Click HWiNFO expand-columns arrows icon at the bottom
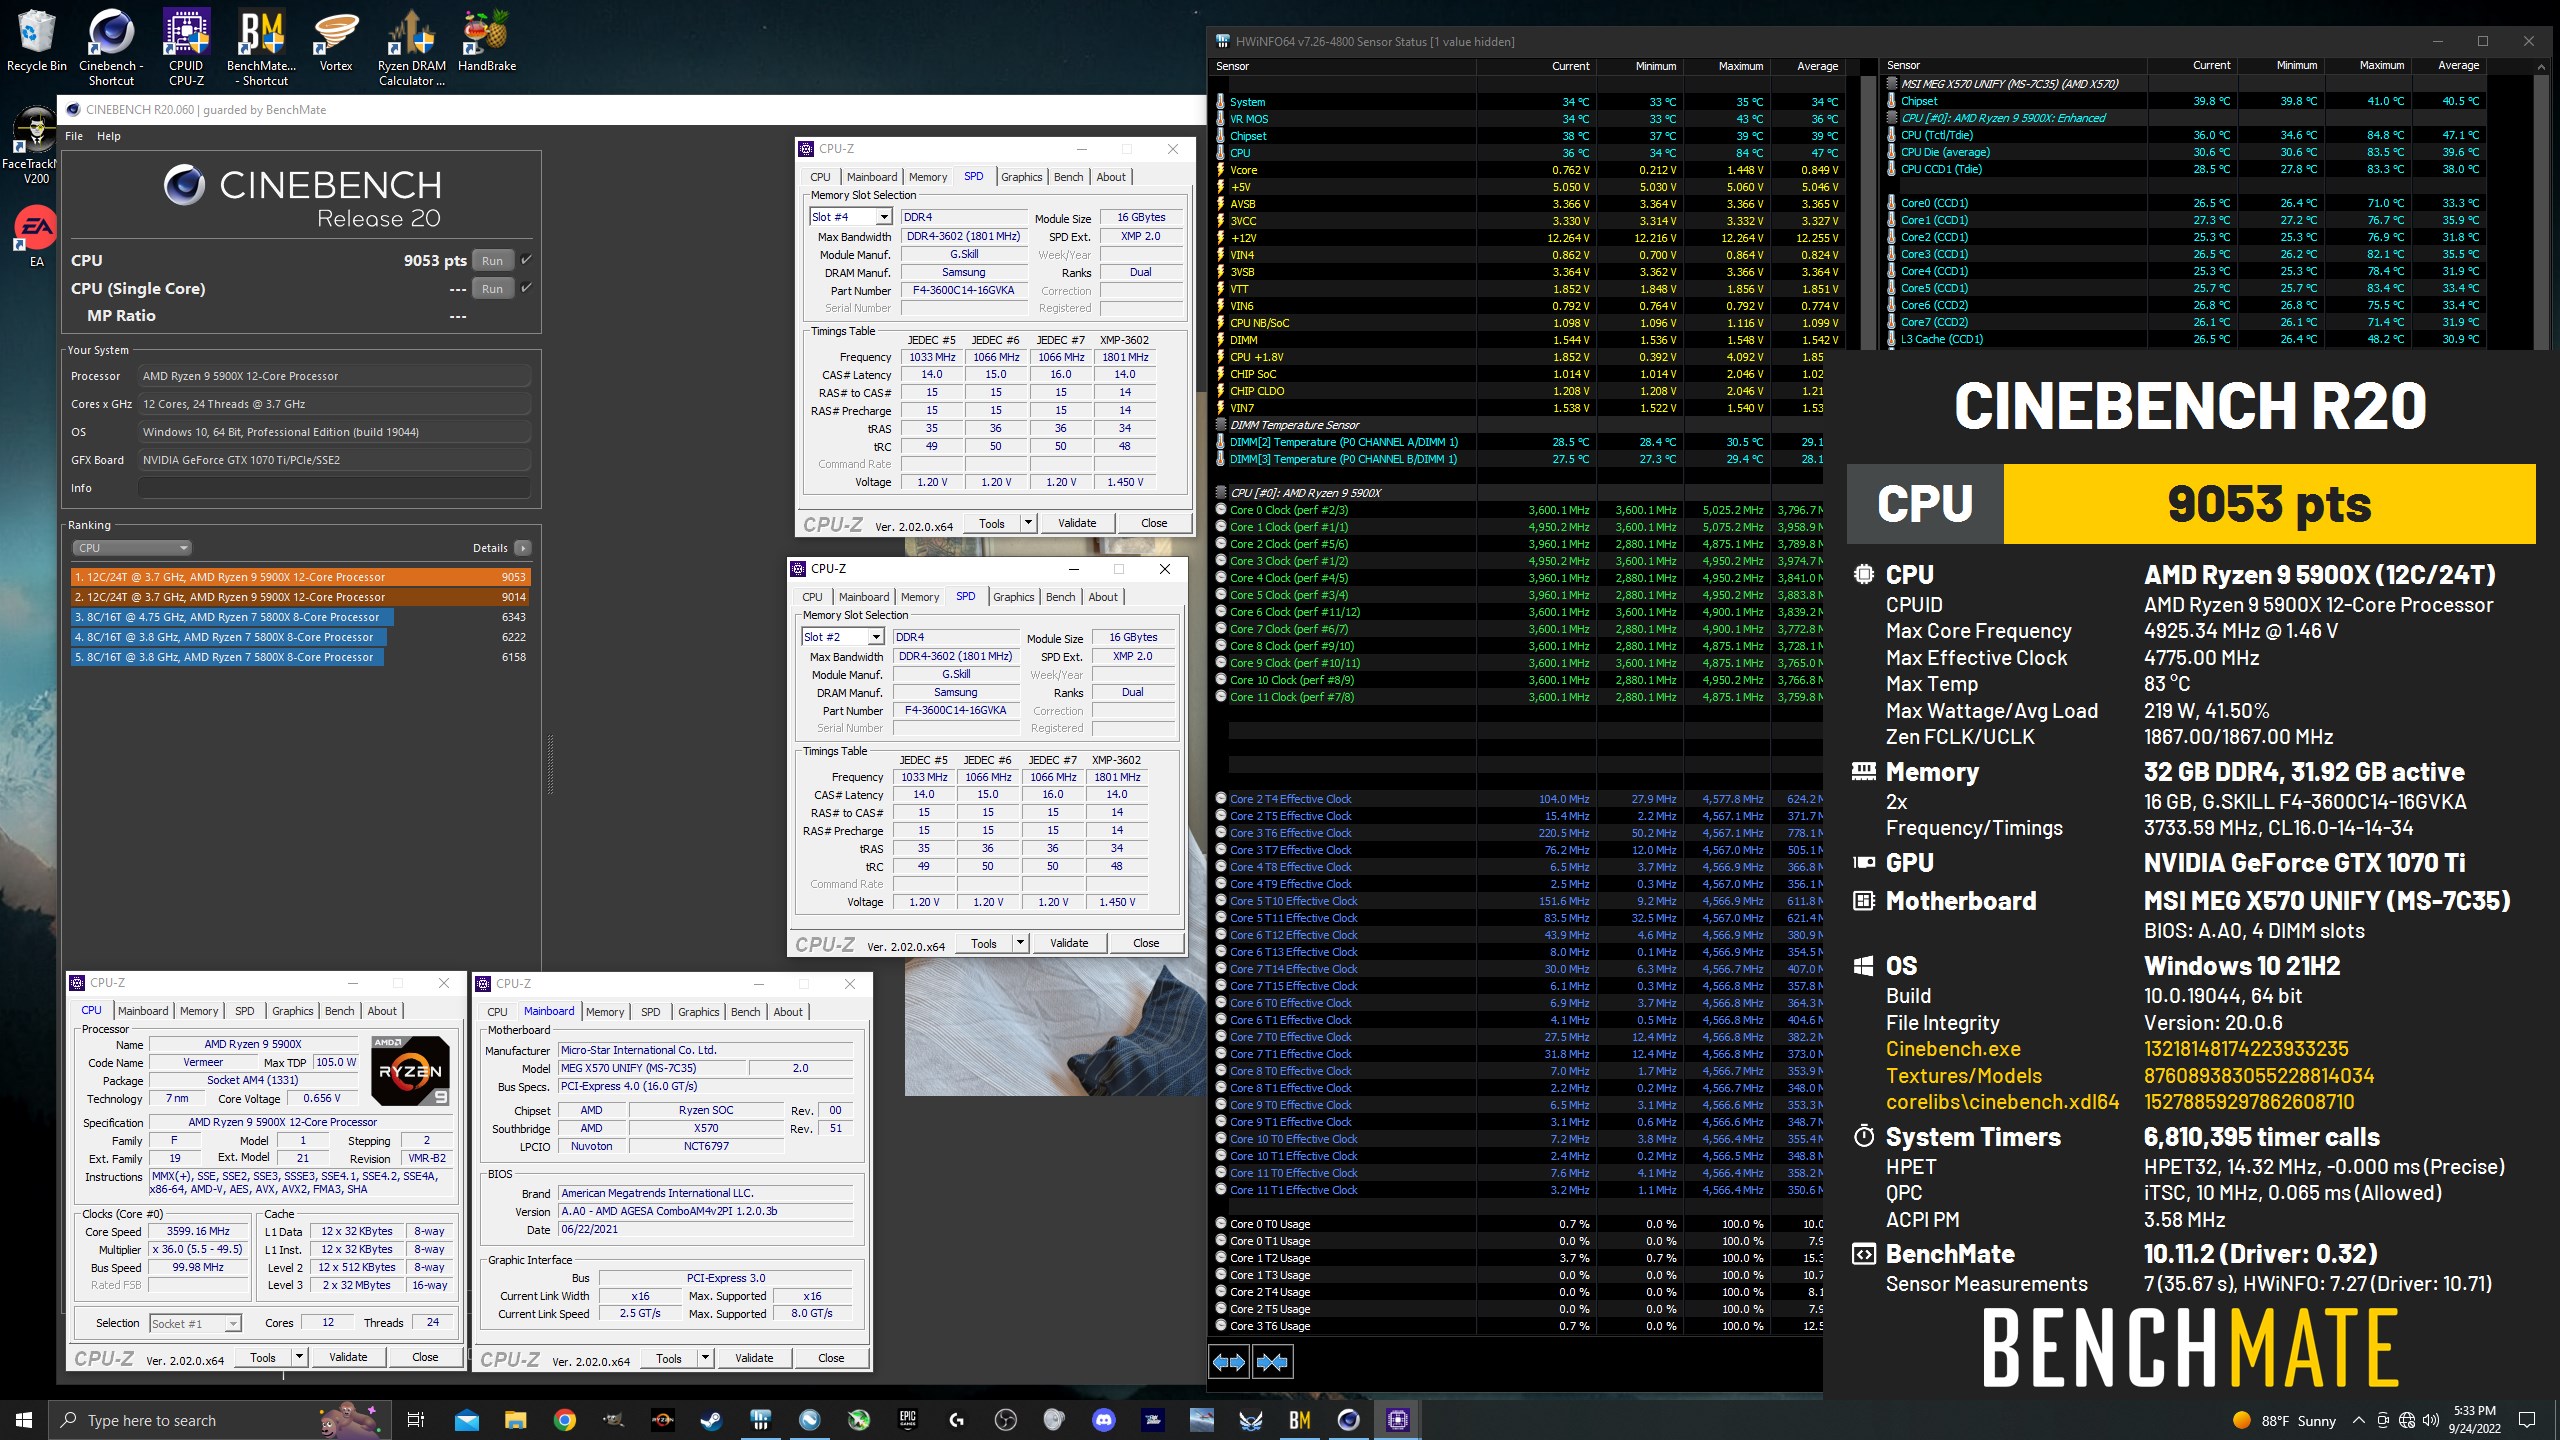 coord(1228,1361)
